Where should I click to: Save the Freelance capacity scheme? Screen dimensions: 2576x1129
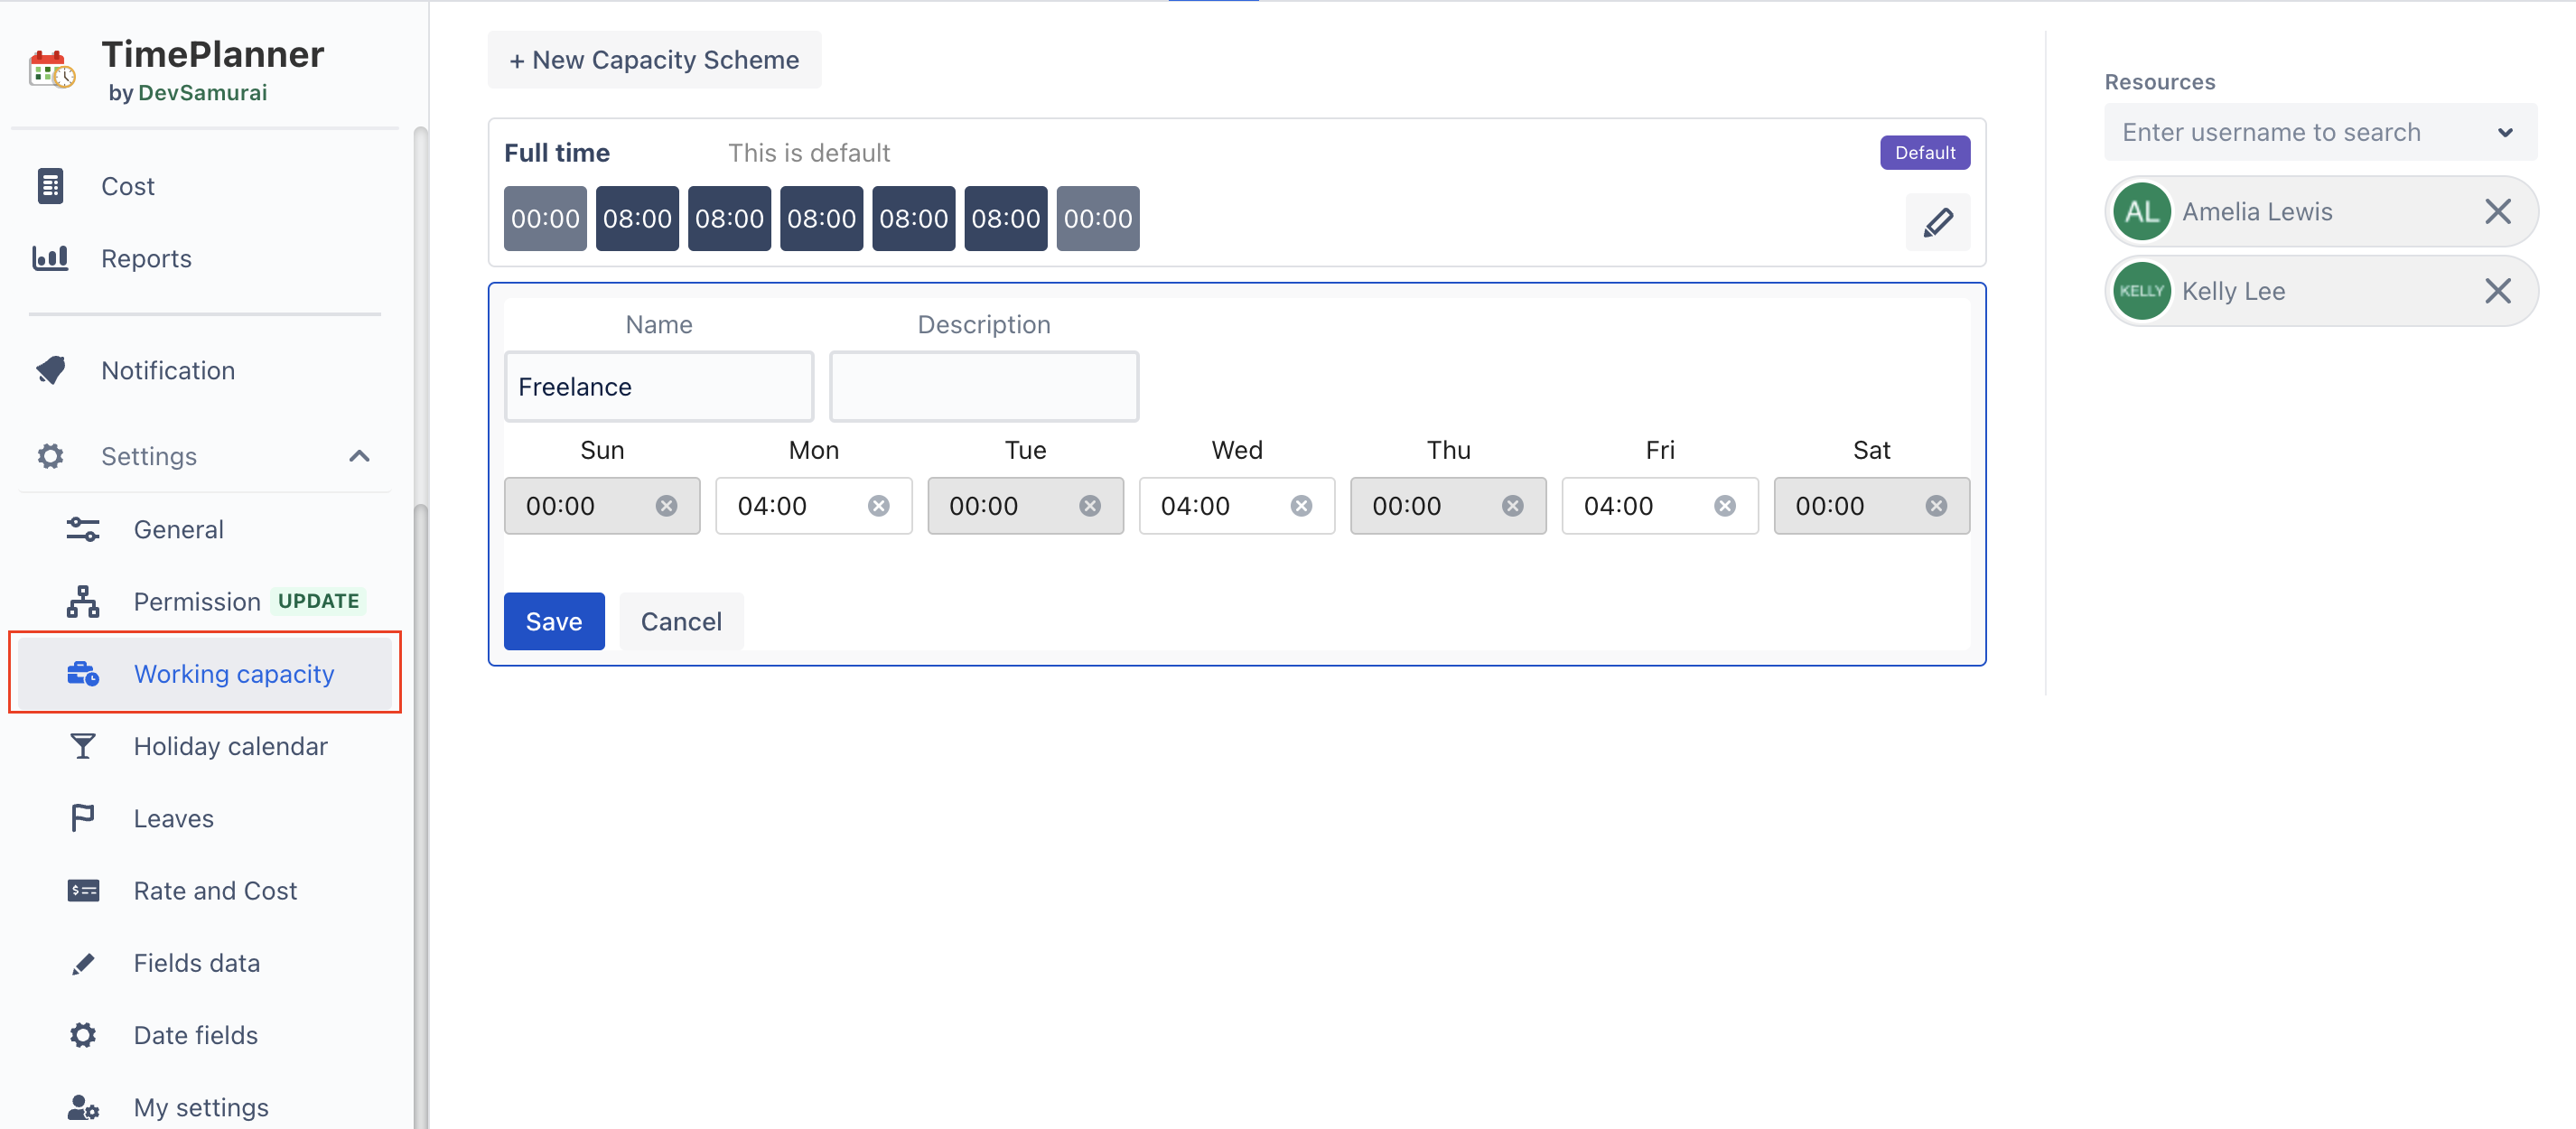coord(554,621)
